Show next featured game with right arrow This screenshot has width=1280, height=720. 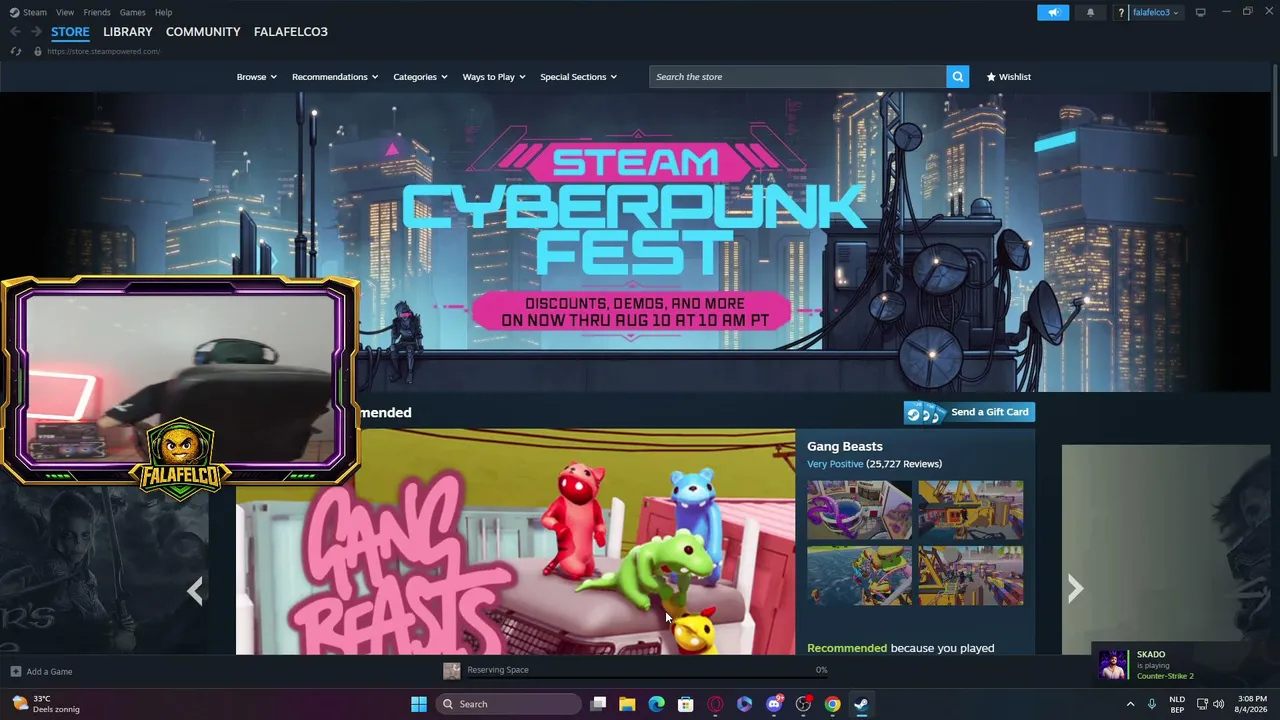[1075, 589]
